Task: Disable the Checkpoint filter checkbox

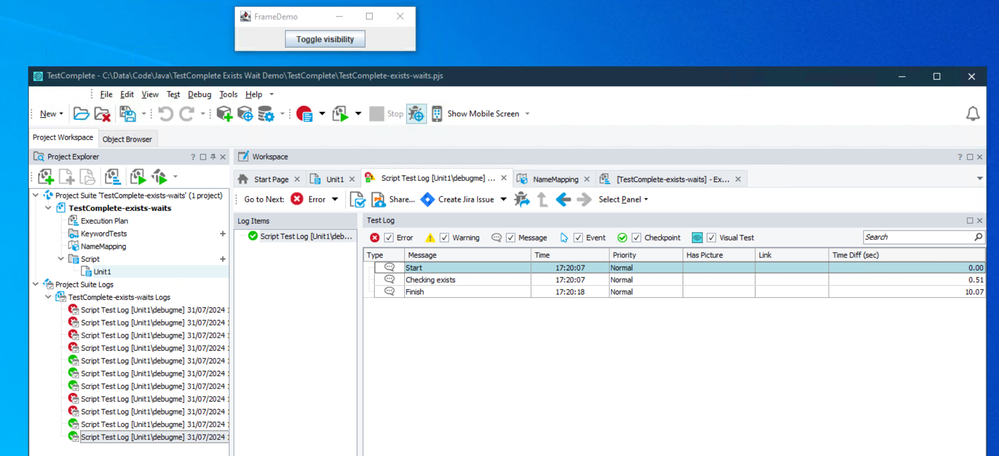Action: (636, 238)
